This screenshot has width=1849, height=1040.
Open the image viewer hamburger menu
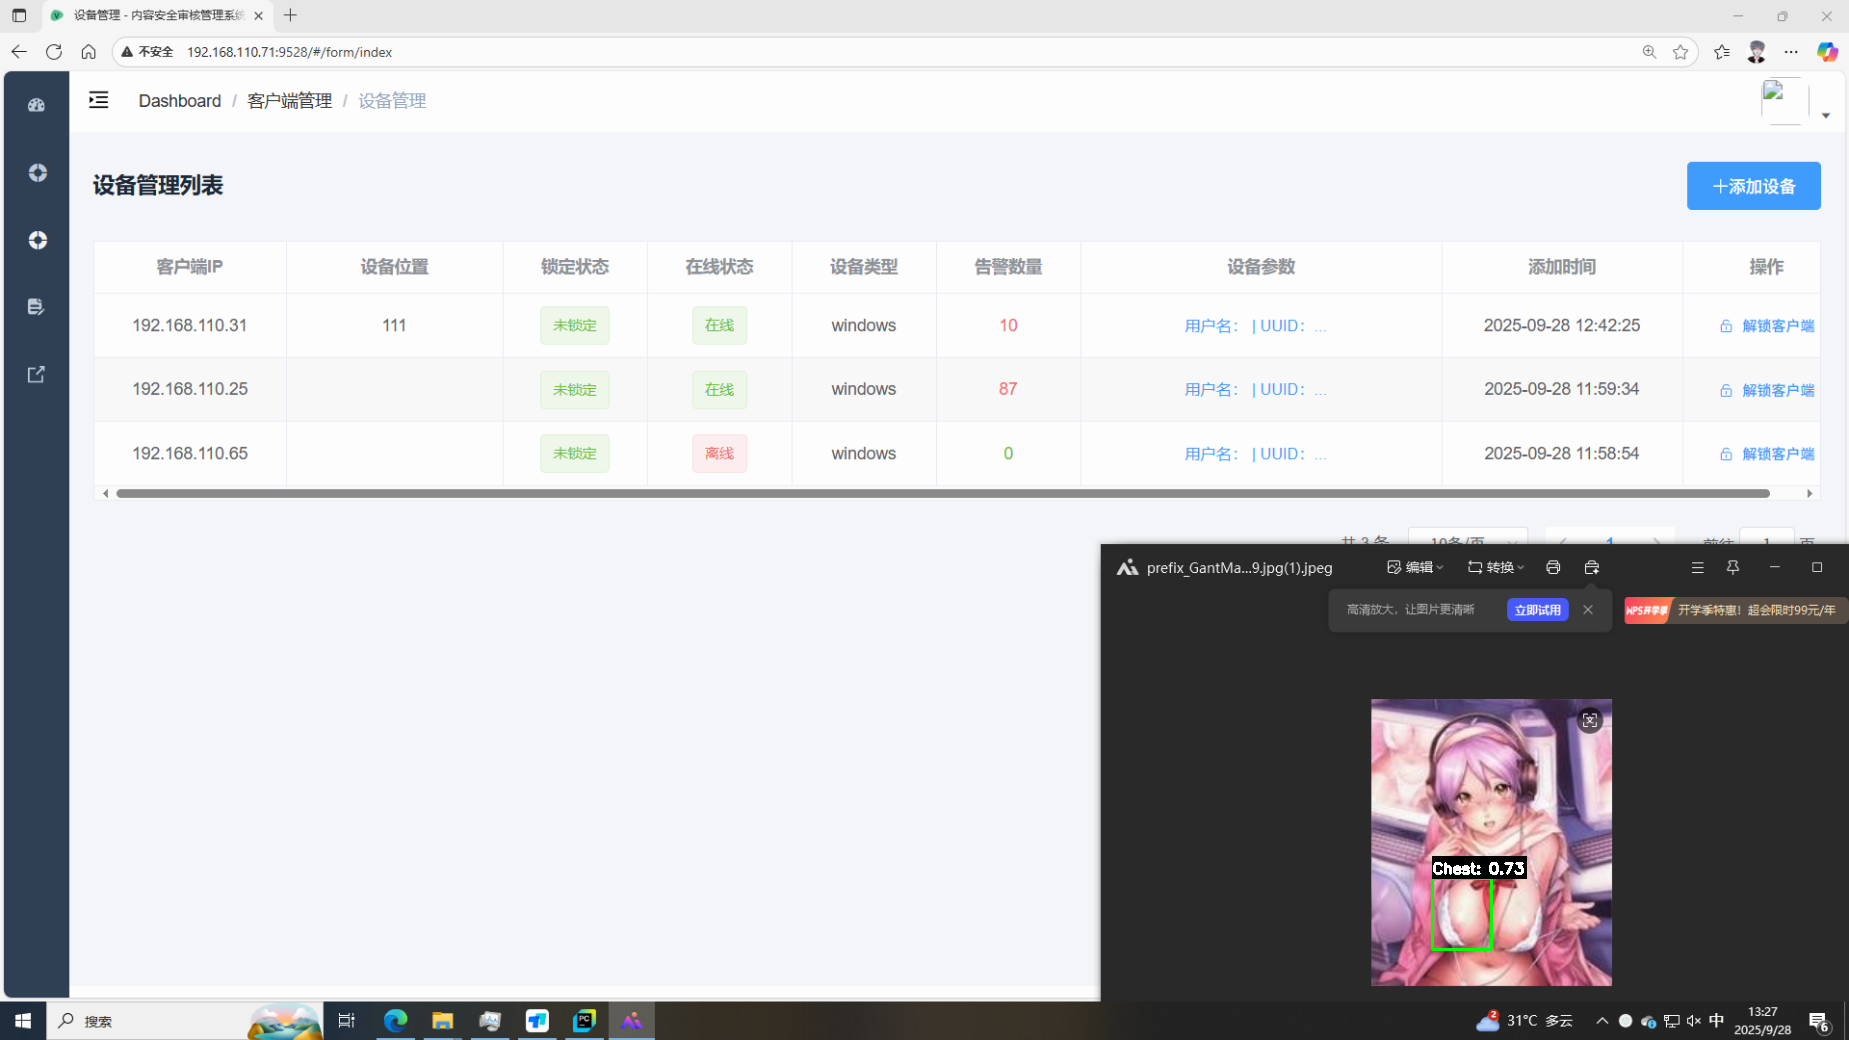[1697, 567]
